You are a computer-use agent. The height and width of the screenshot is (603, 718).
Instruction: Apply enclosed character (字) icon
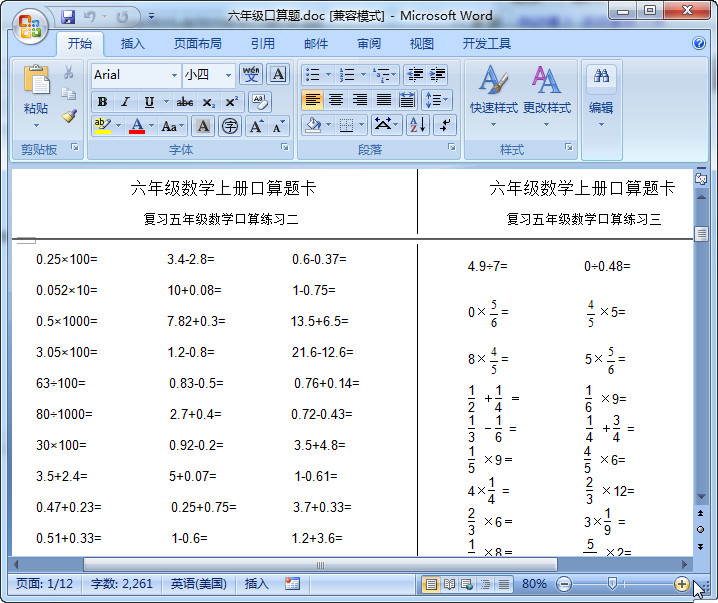[x=230, y=126]
